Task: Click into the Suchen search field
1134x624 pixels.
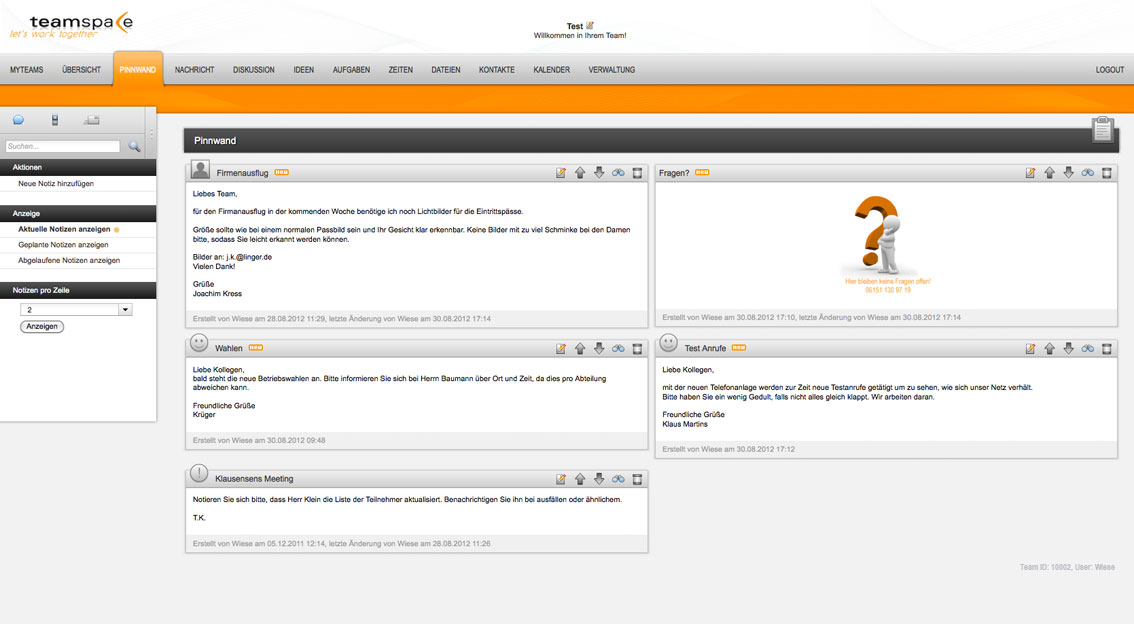Action: tap(63, 147)
